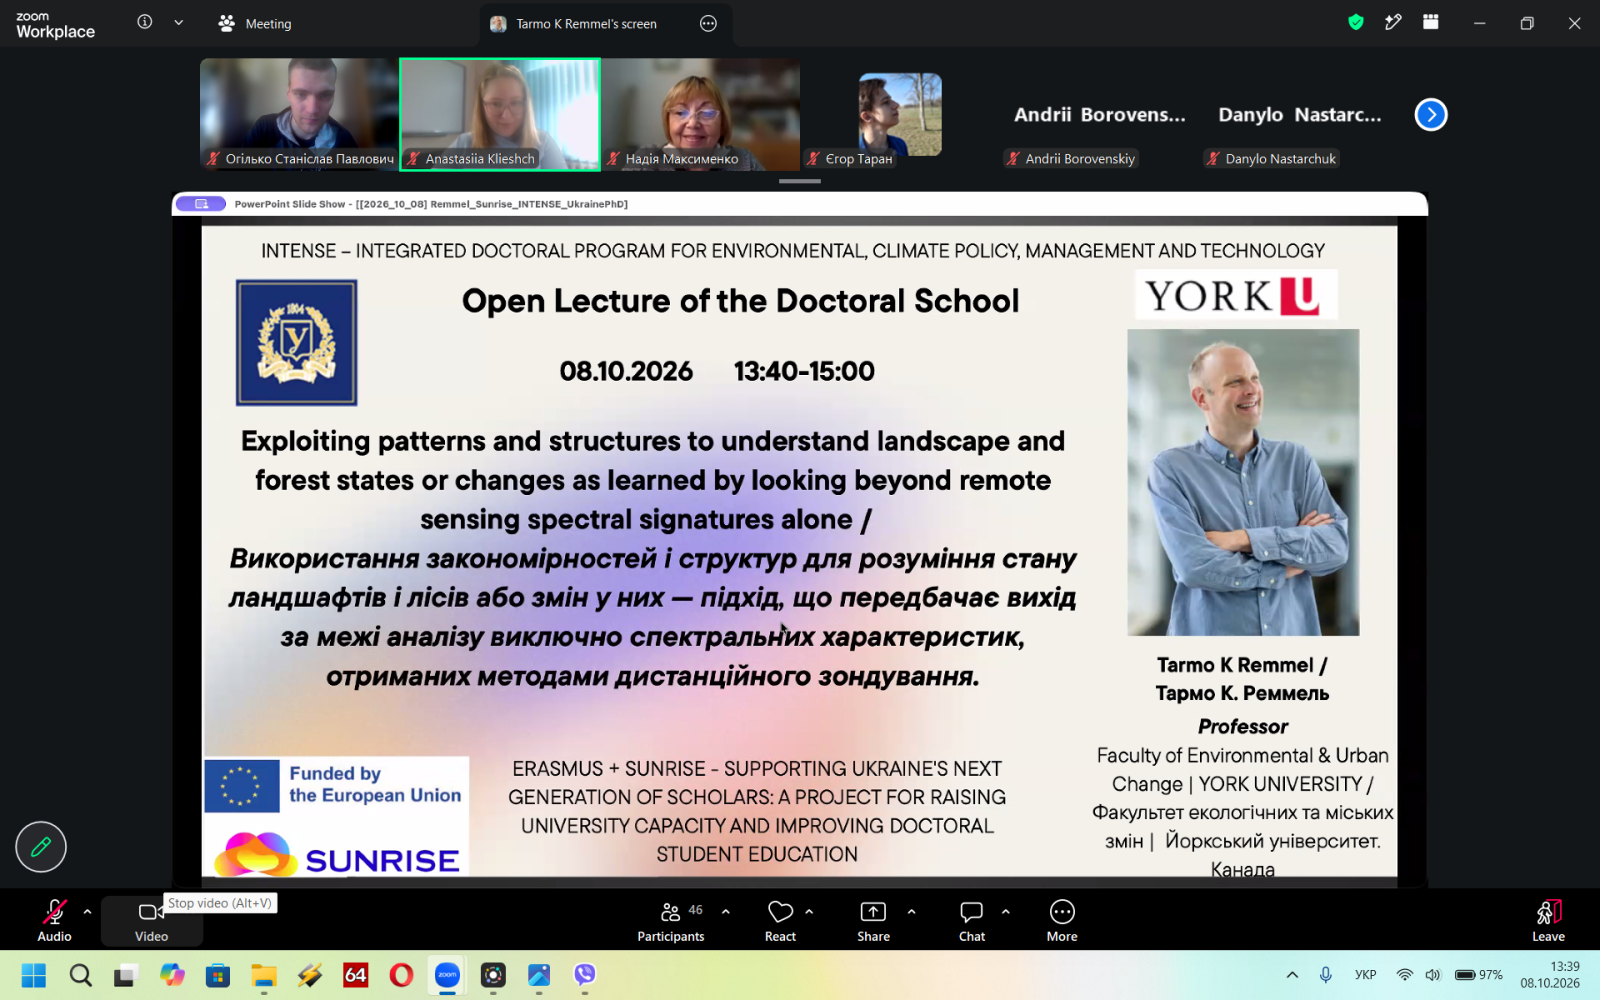Expand the React options arrow
1600x1000 pixels.
coord(809,911)
